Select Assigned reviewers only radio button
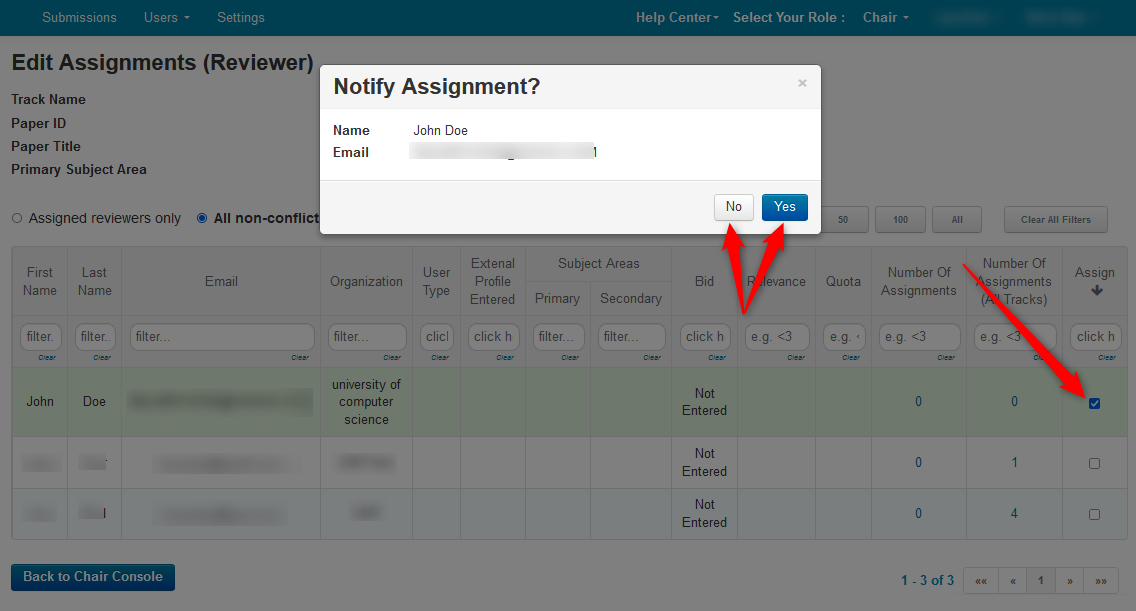Screen dimensions: 1136x611 point(17,218)
